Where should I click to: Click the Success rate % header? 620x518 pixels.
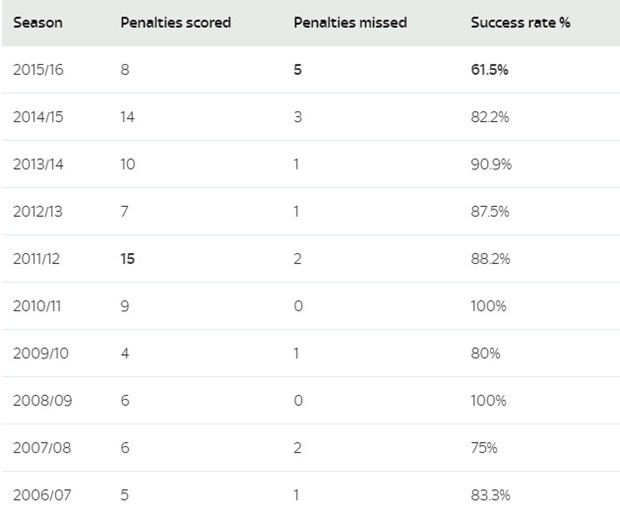pos(520,22)
